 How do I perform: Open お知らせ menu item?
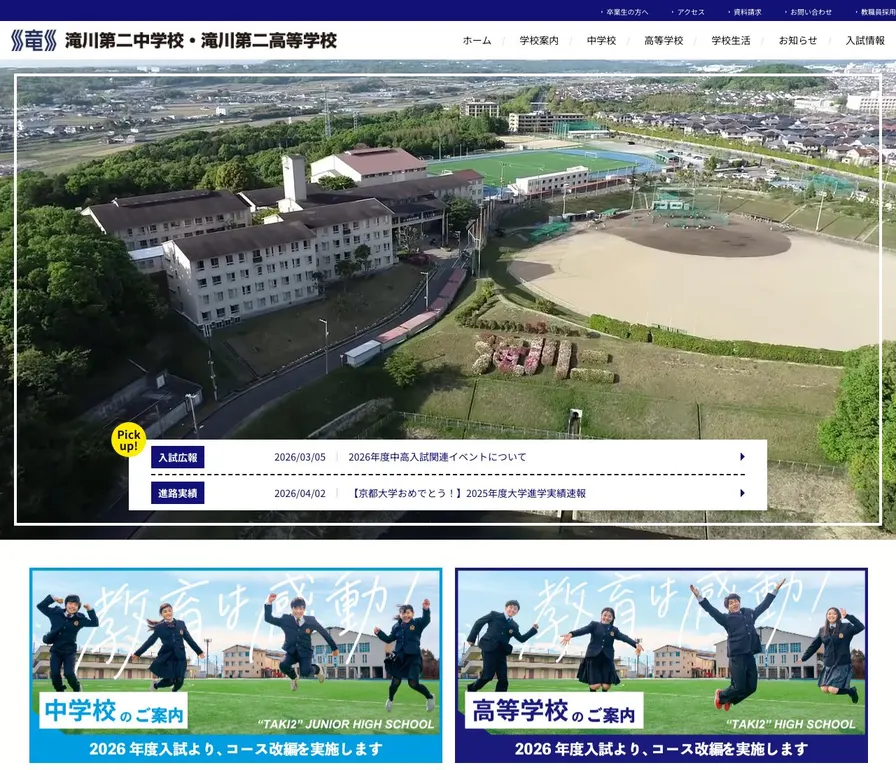point(798,41)
